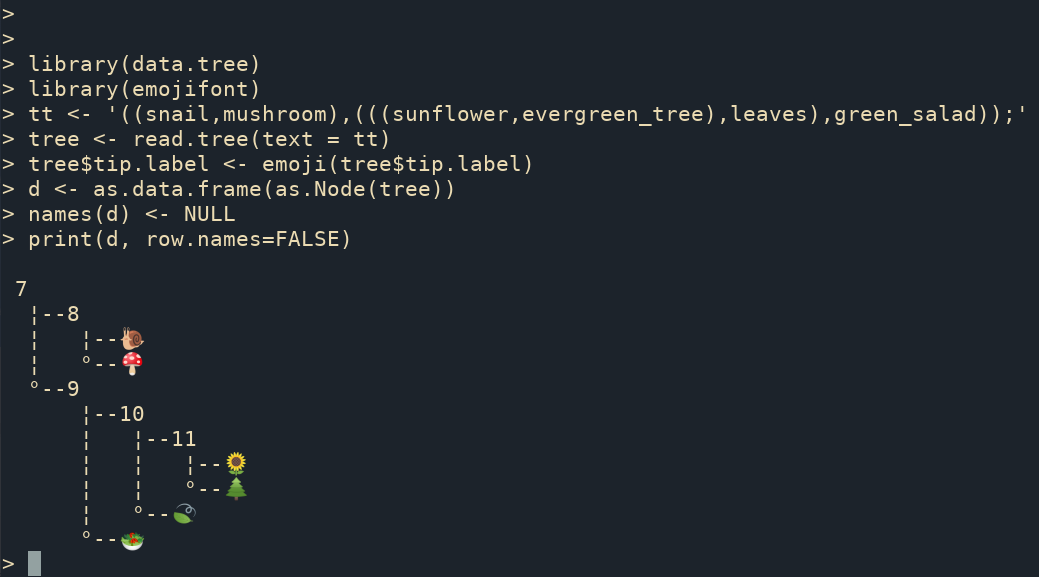Image resolution: width=1039 pixels, height=577 pixels.
Task: Select tree node 10
Action: pos(132,414)
